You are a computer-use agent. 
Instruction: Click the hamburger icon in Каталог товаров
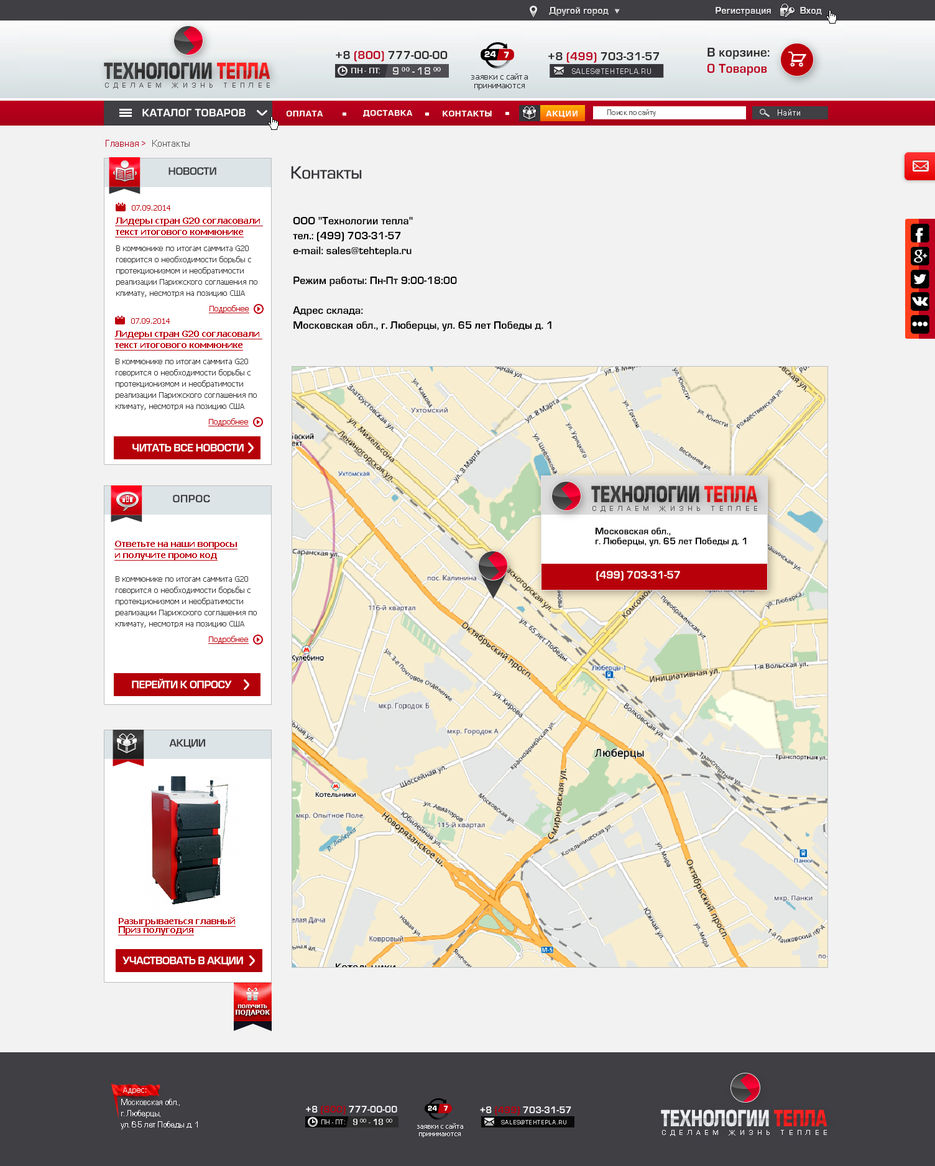tap(126, 113)
